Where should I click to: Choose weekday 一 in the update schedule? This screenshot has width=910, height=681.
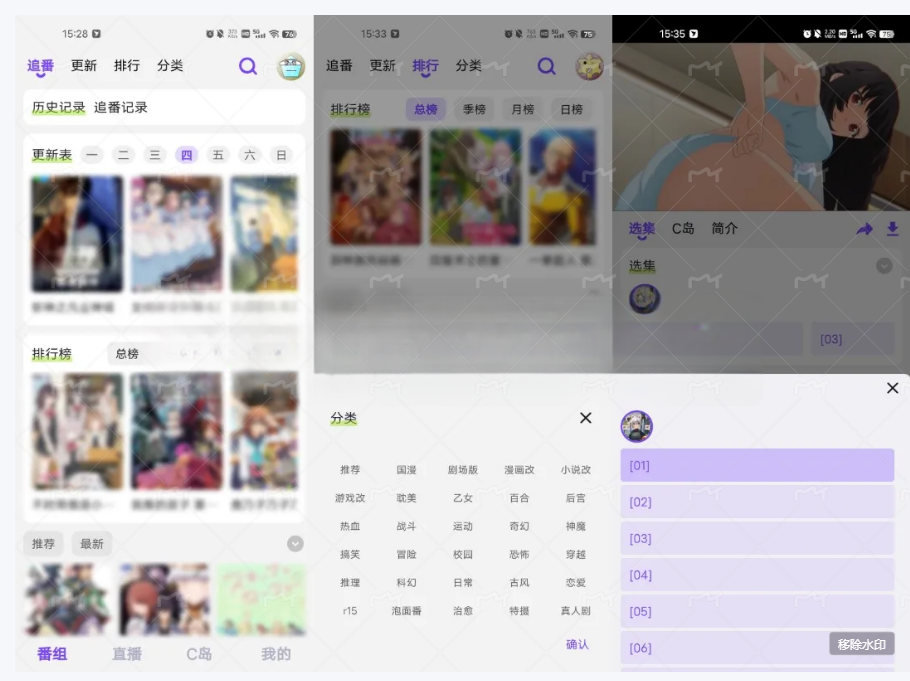point(92,155)
